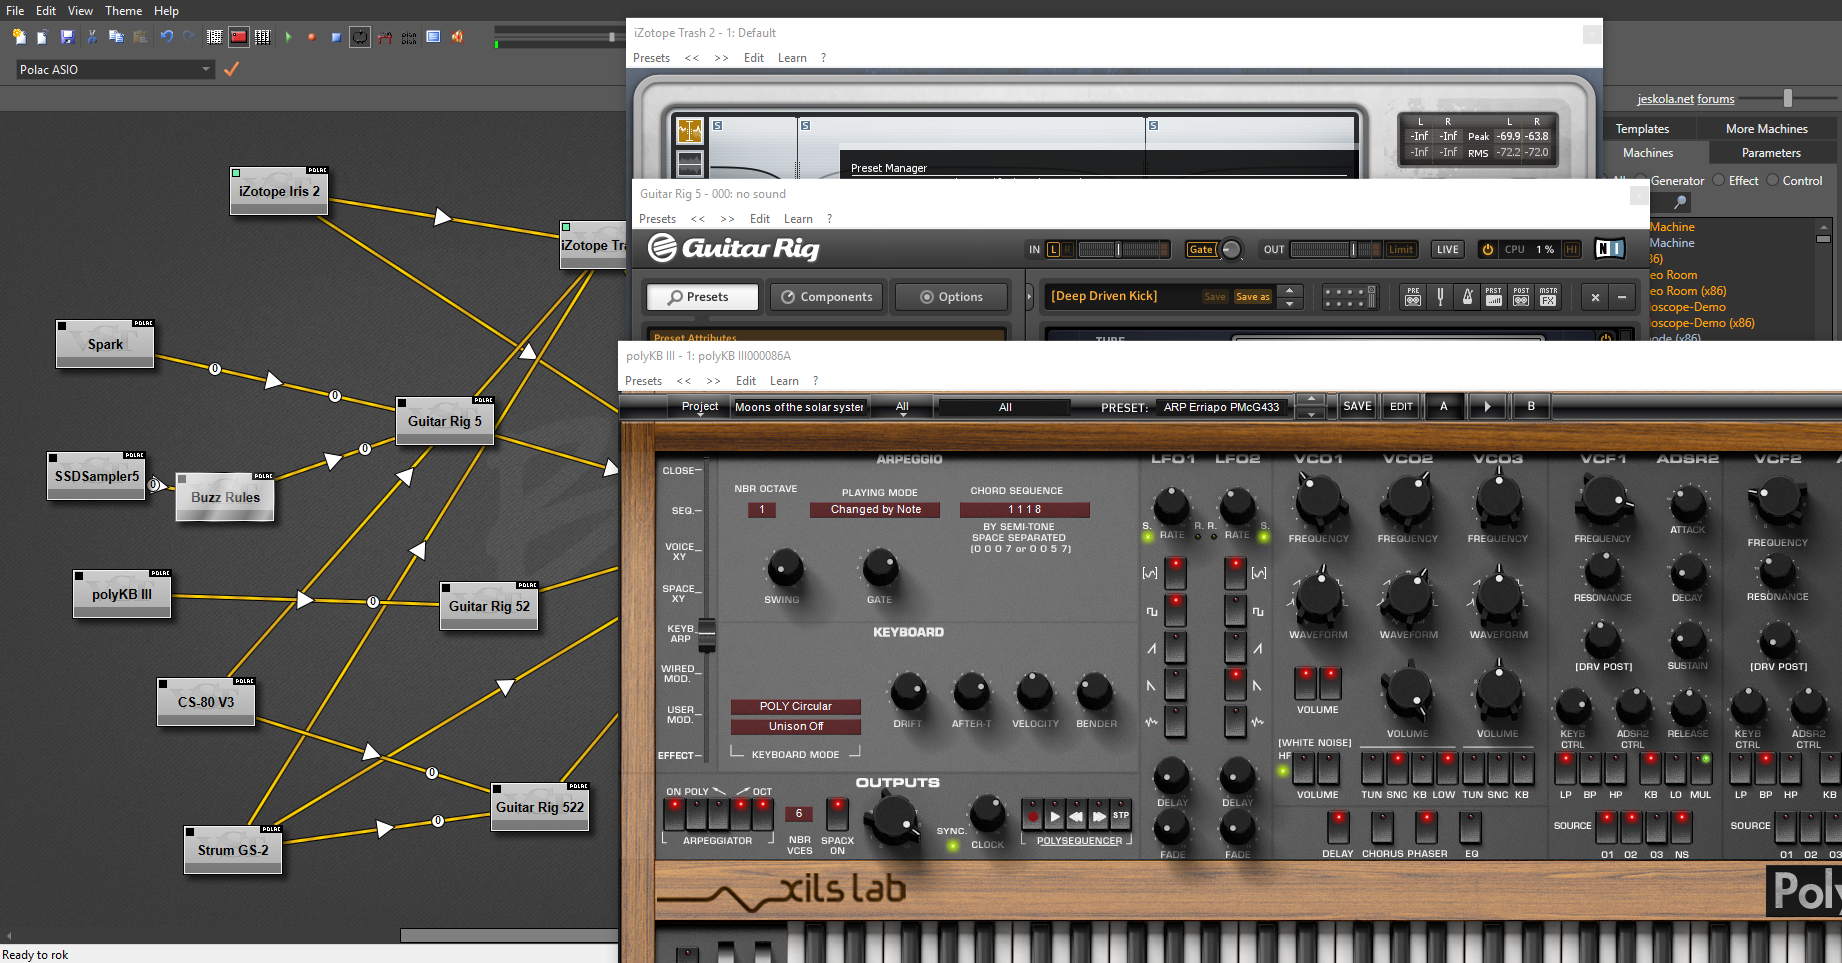The height and width of the screenshot is (963, 1842).
Task: Open the Presets menu in polyKB III window
Action: (x=643, y=381)
